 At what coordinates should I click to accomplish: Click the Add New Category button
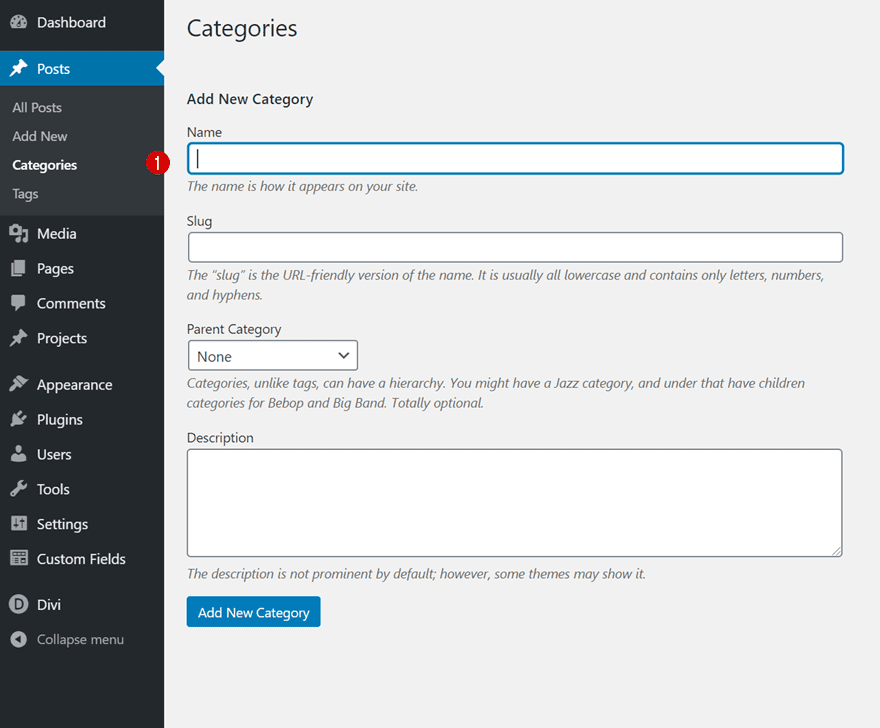(x=253, y=611)
